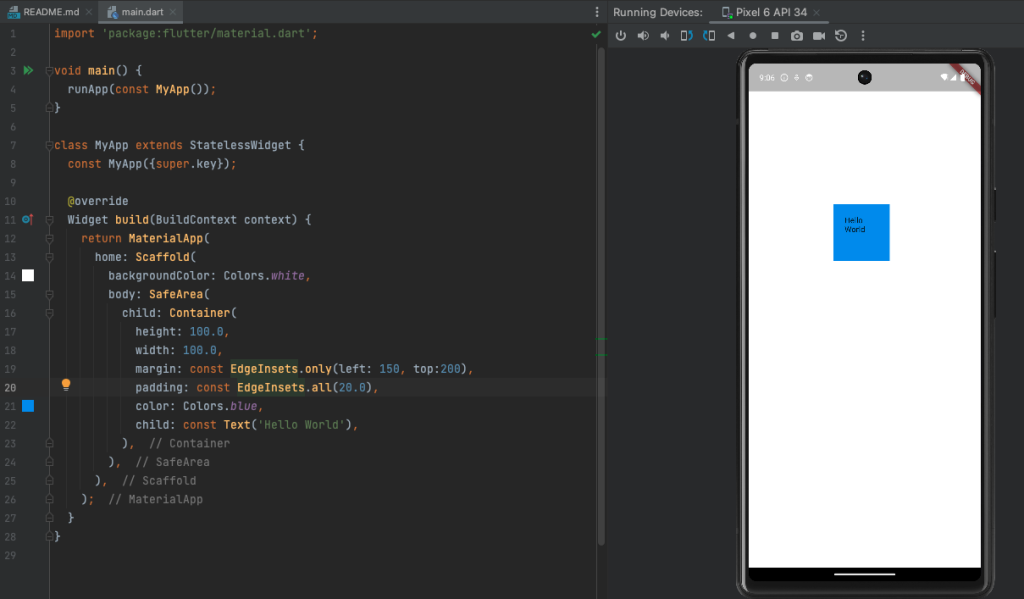The width and height of the screenshot is (1024, 599).
Task: Open the snapshots history icon in emulator toolbar
Action: pyautogui.click(x=841, y=36)
